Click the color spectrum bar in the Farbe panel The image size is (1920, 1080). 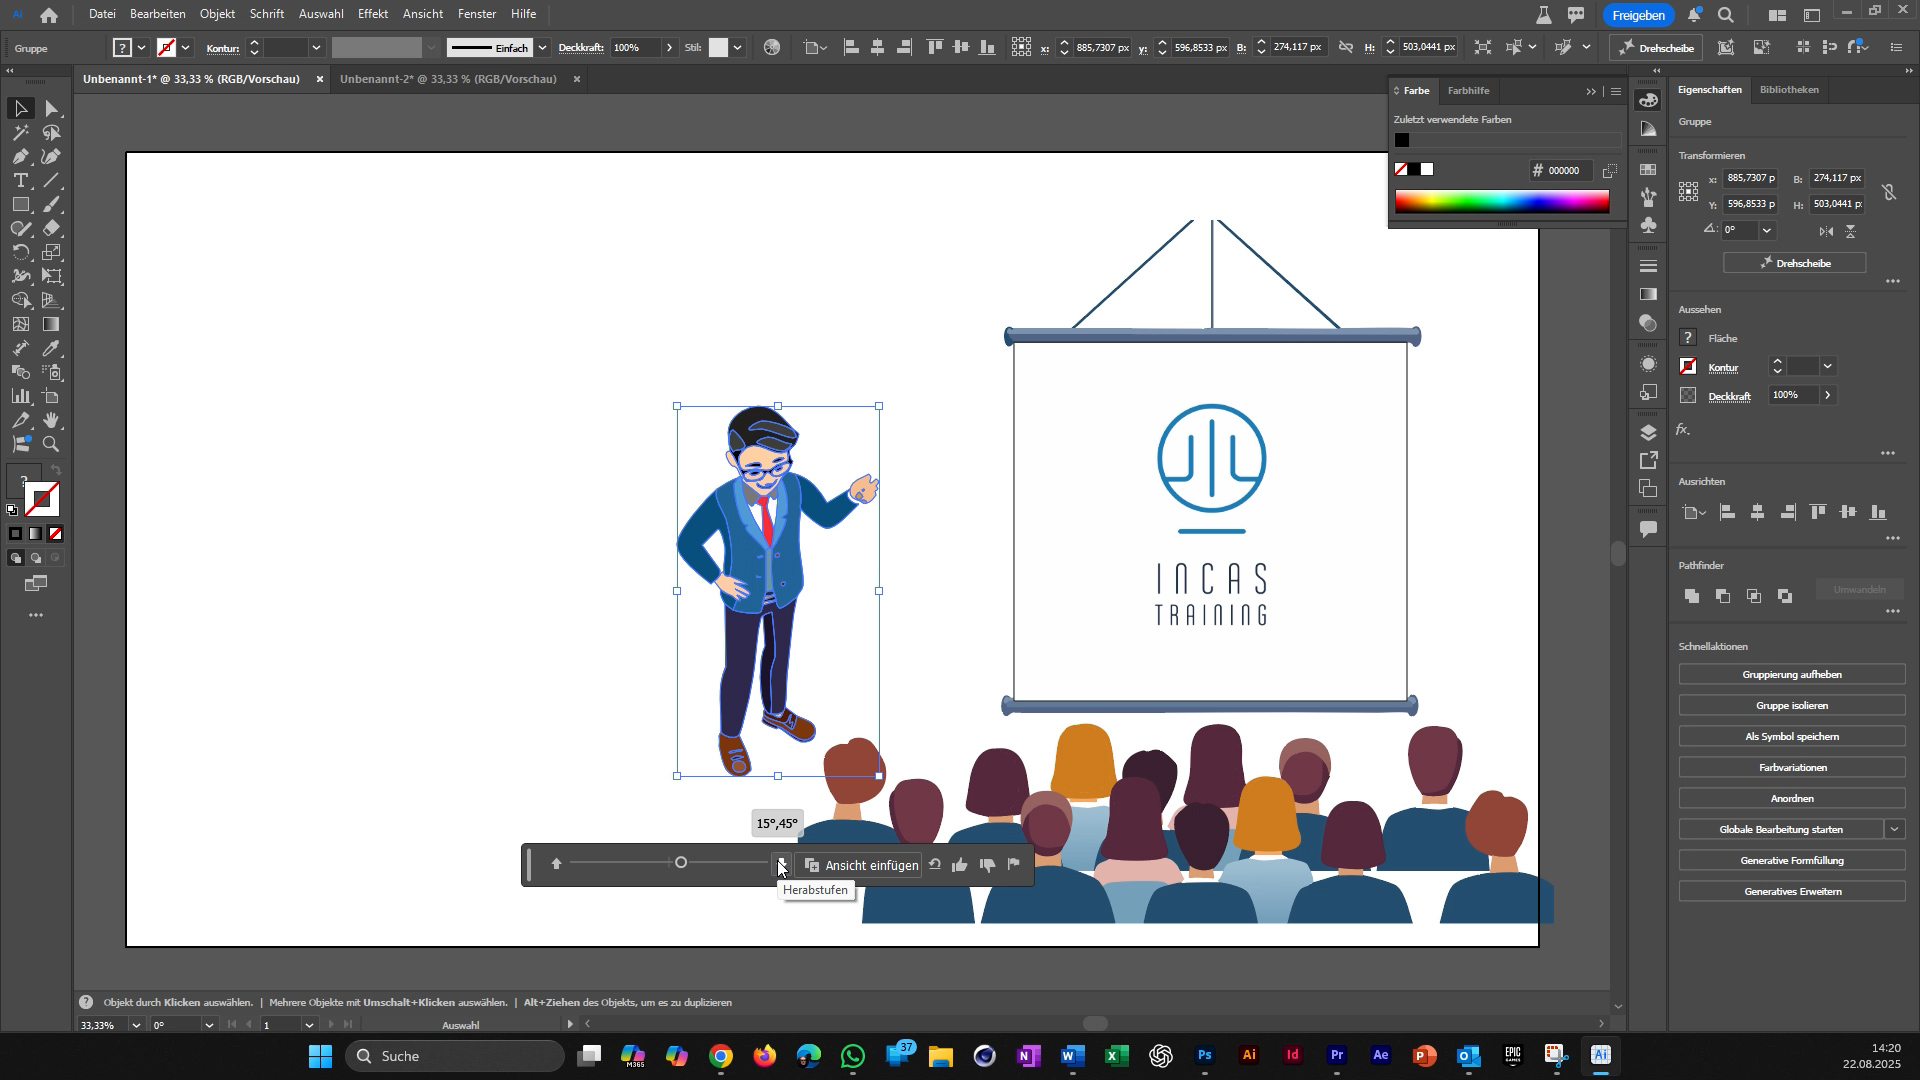1502,201
